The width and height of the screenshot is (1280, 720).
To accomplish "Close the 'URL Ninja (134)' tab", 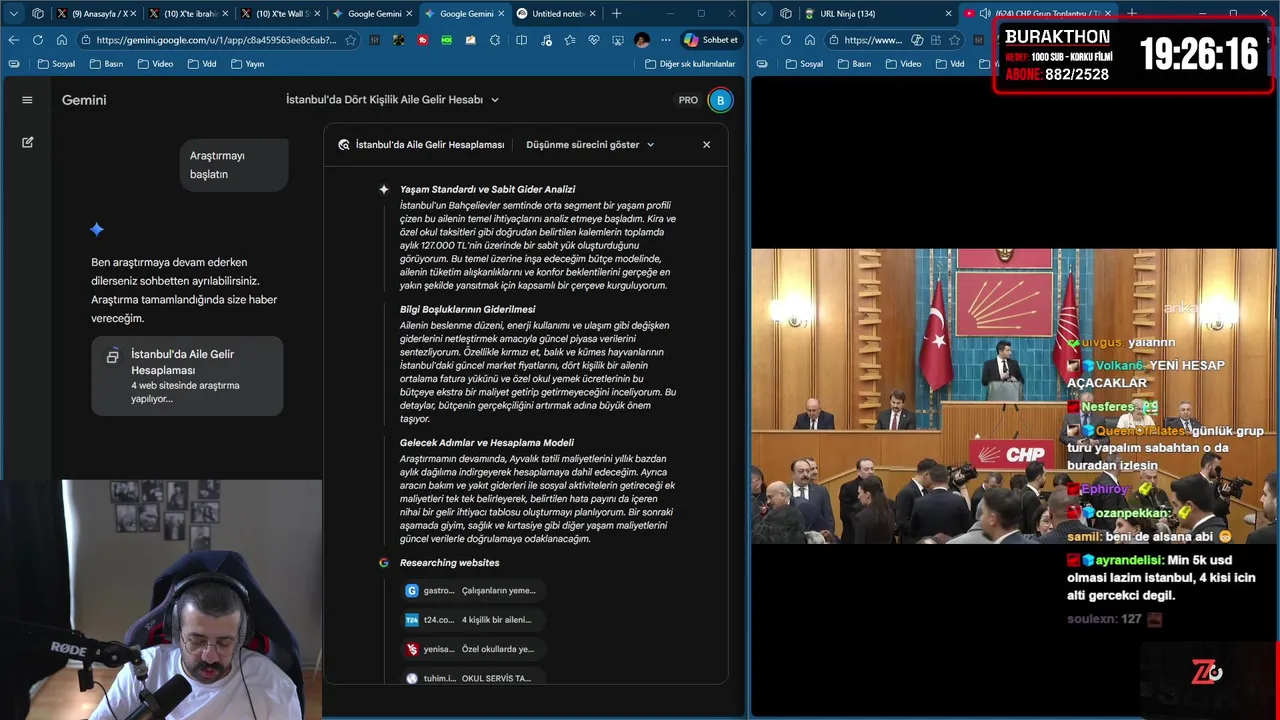I will coord(948,14).
